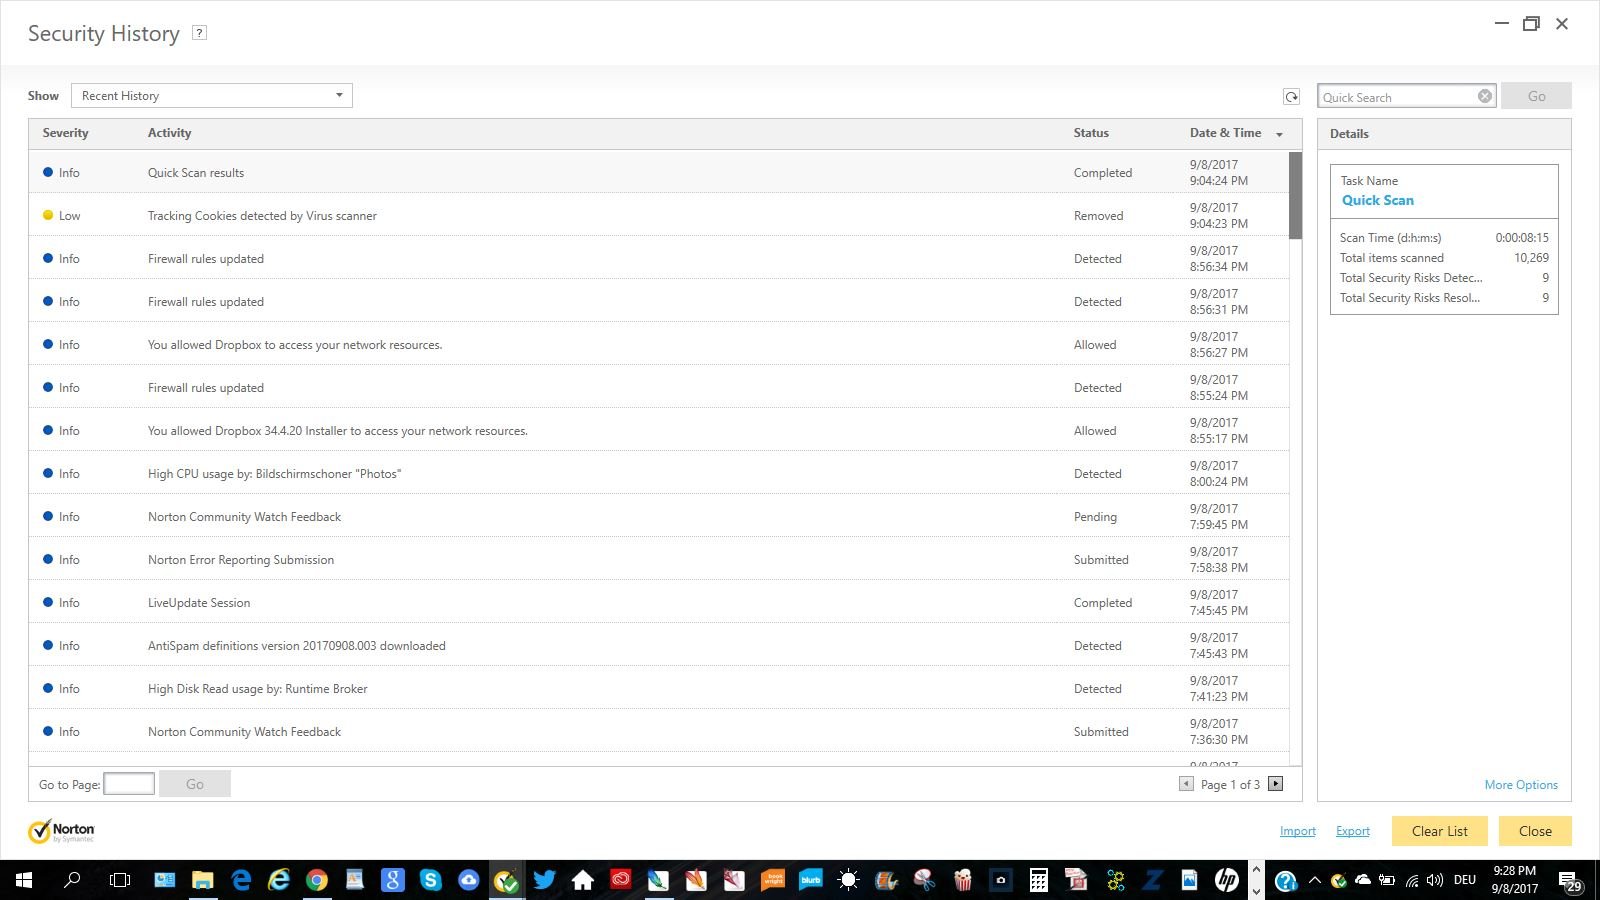The image size is (1600, 900).
Task: Select Norton Error Reporting Submission row
Action: point(658,559)
